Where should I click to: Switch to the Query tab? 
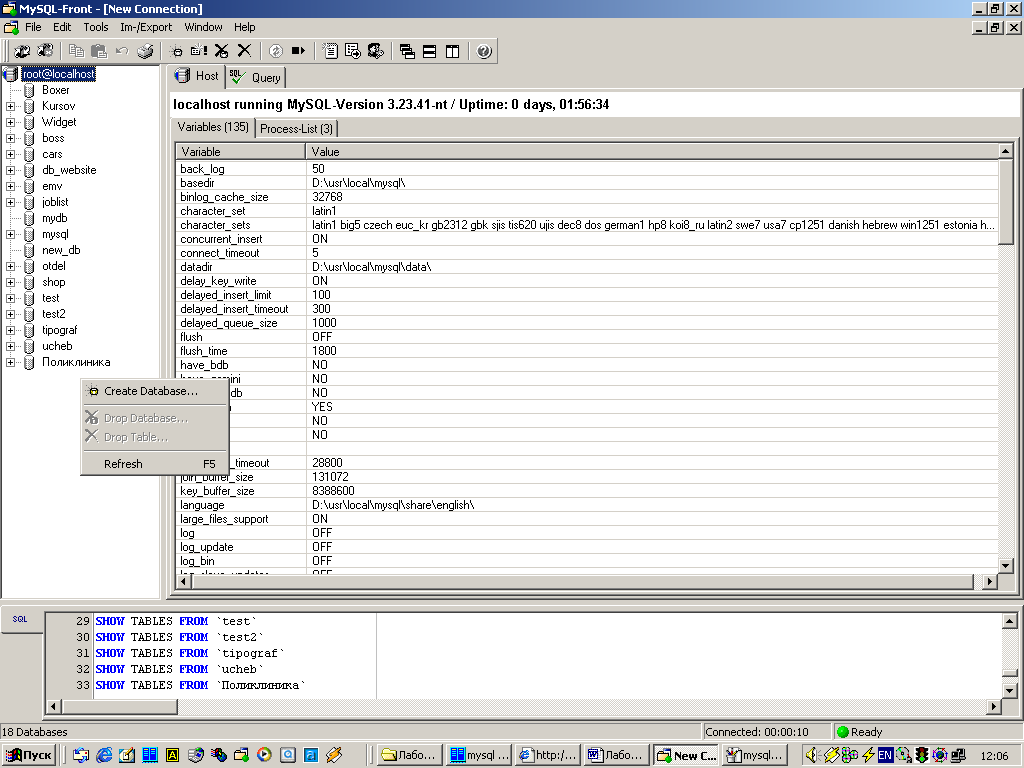point(256,77)
